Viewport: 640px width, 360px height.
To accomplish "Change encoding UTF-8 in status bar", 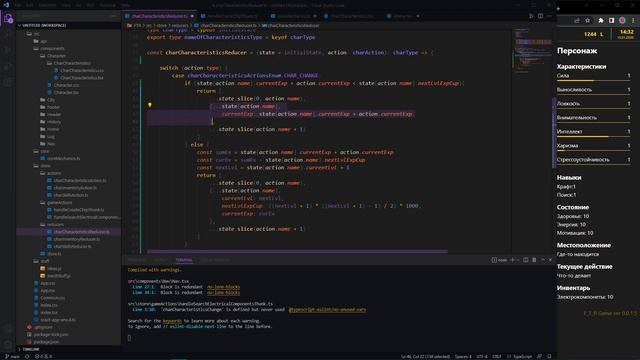I will point(482,356).
